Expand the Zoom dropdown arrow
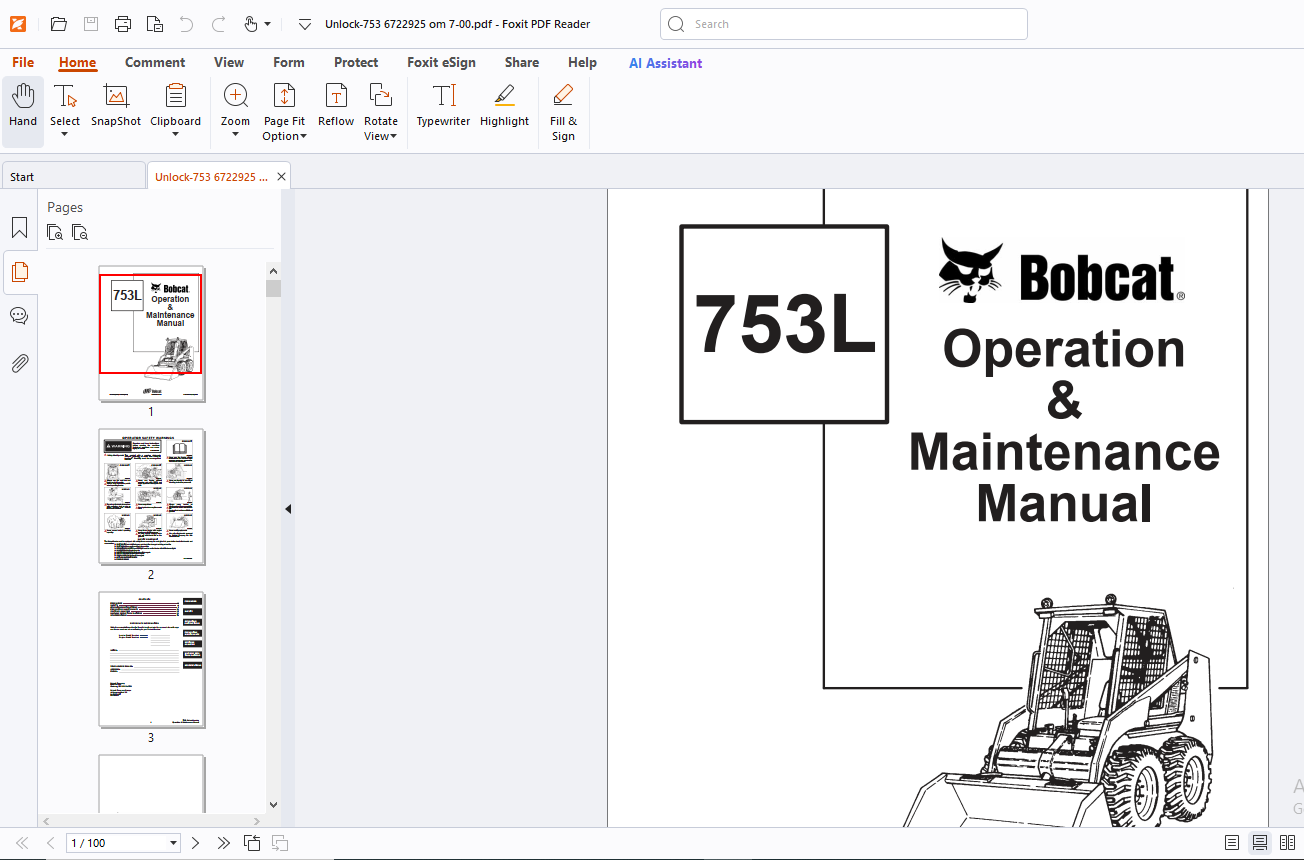This screenshot has width=1304, height=860. coord(235,135)
